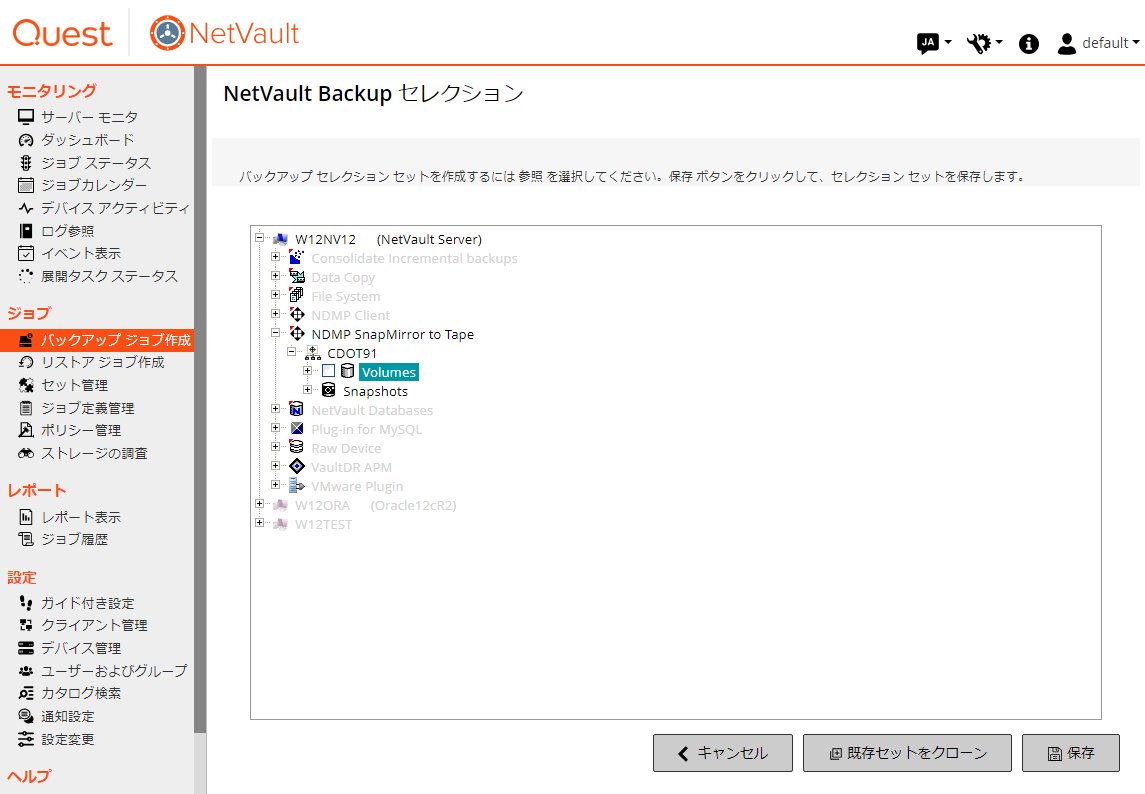
Task: Click the ダッシュボード gauge icon
Action: [x=26, y=140]
